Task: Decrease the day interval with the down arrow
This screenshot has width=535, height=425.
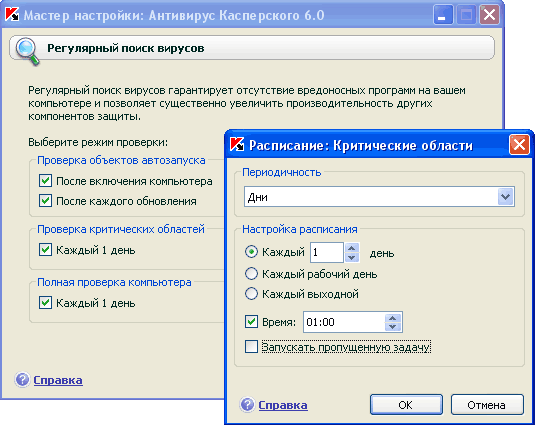Action: coord(352,258)
